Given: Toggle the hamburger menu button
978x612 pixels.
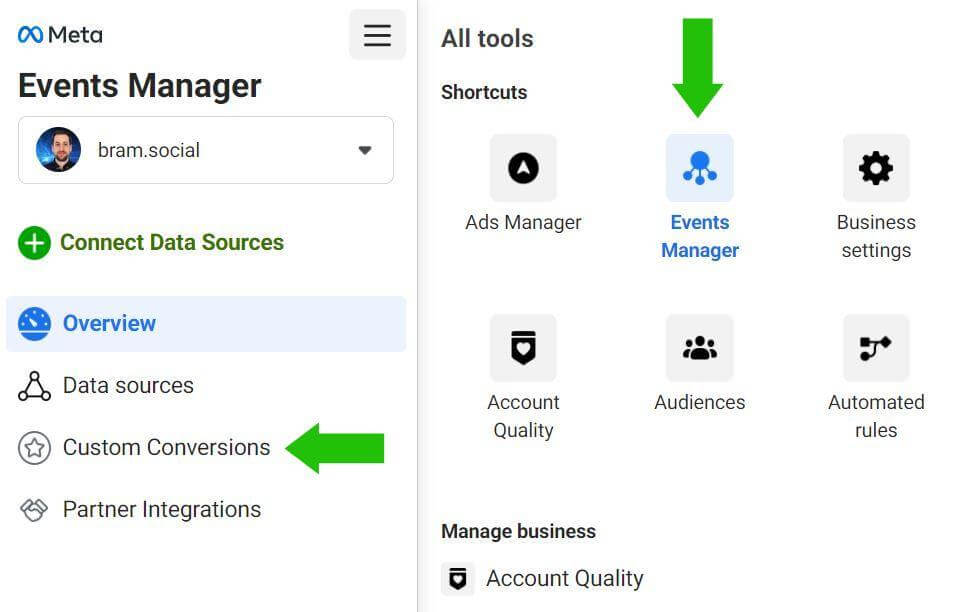Looking at the screenshot, I should 377,35.
